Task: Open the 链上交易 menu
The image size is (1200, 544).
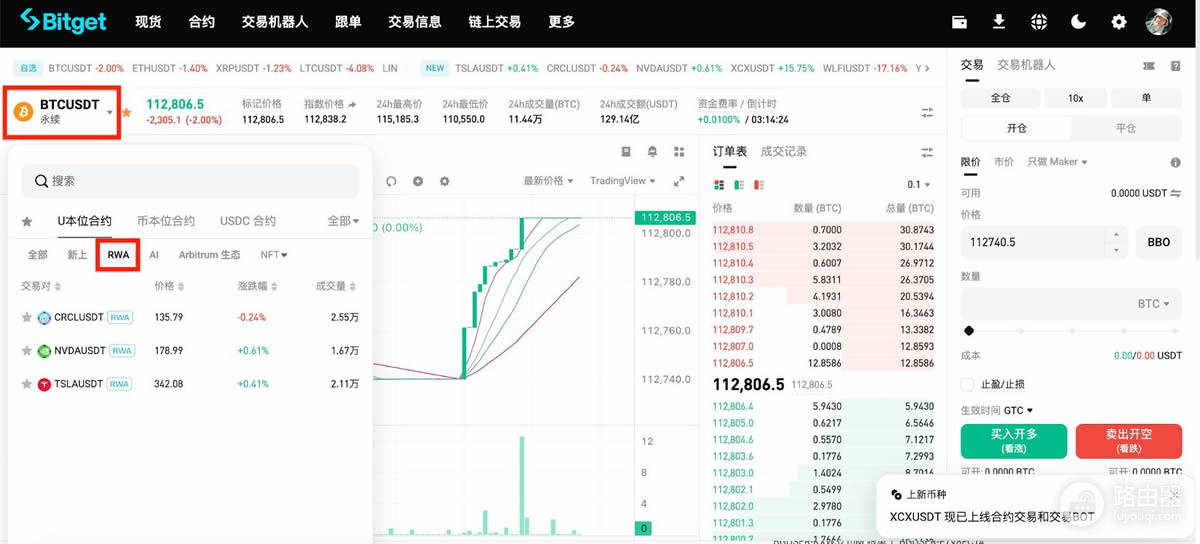Action: (494, 21)
